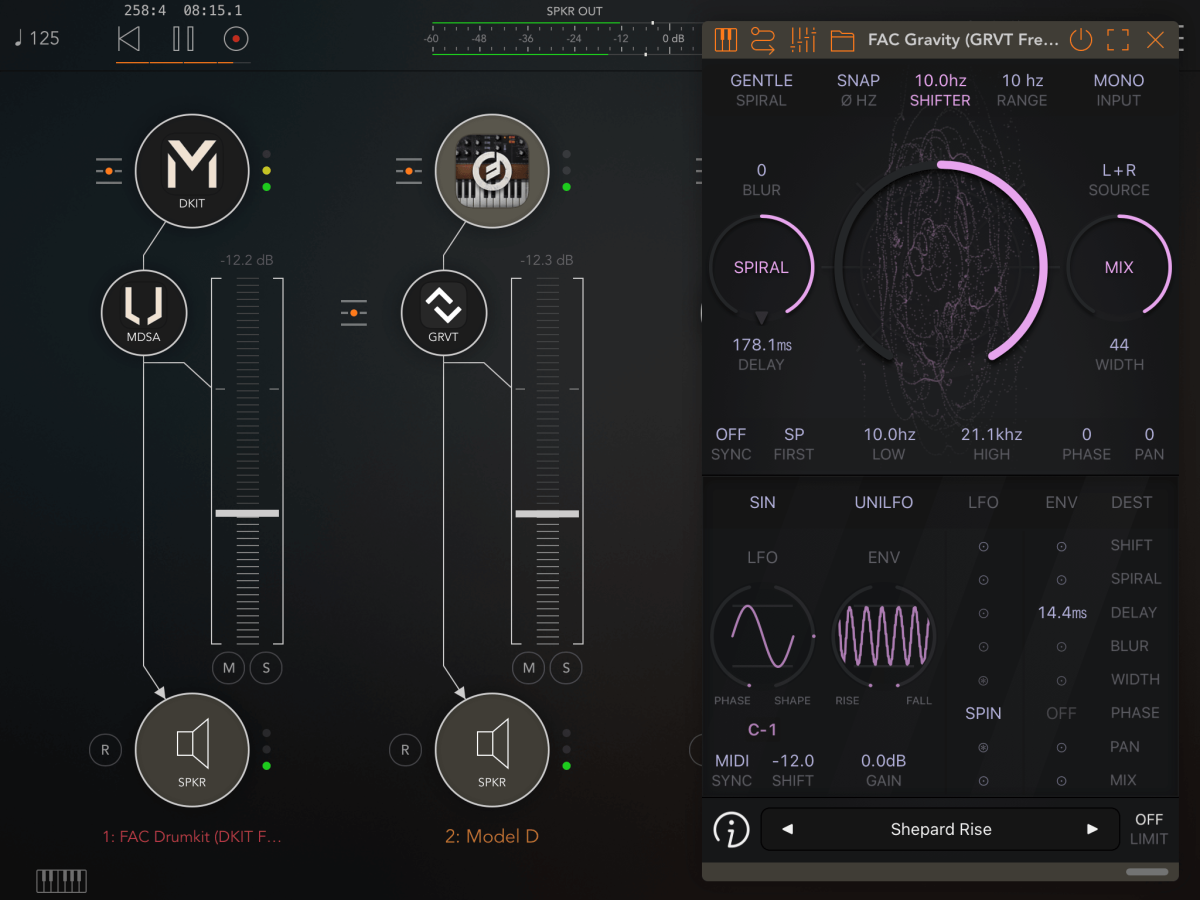The height and width of the screenshot is (900, 1200).
Task: Show the mixer's on-screen keyboard icon
Action: [62, 881]
